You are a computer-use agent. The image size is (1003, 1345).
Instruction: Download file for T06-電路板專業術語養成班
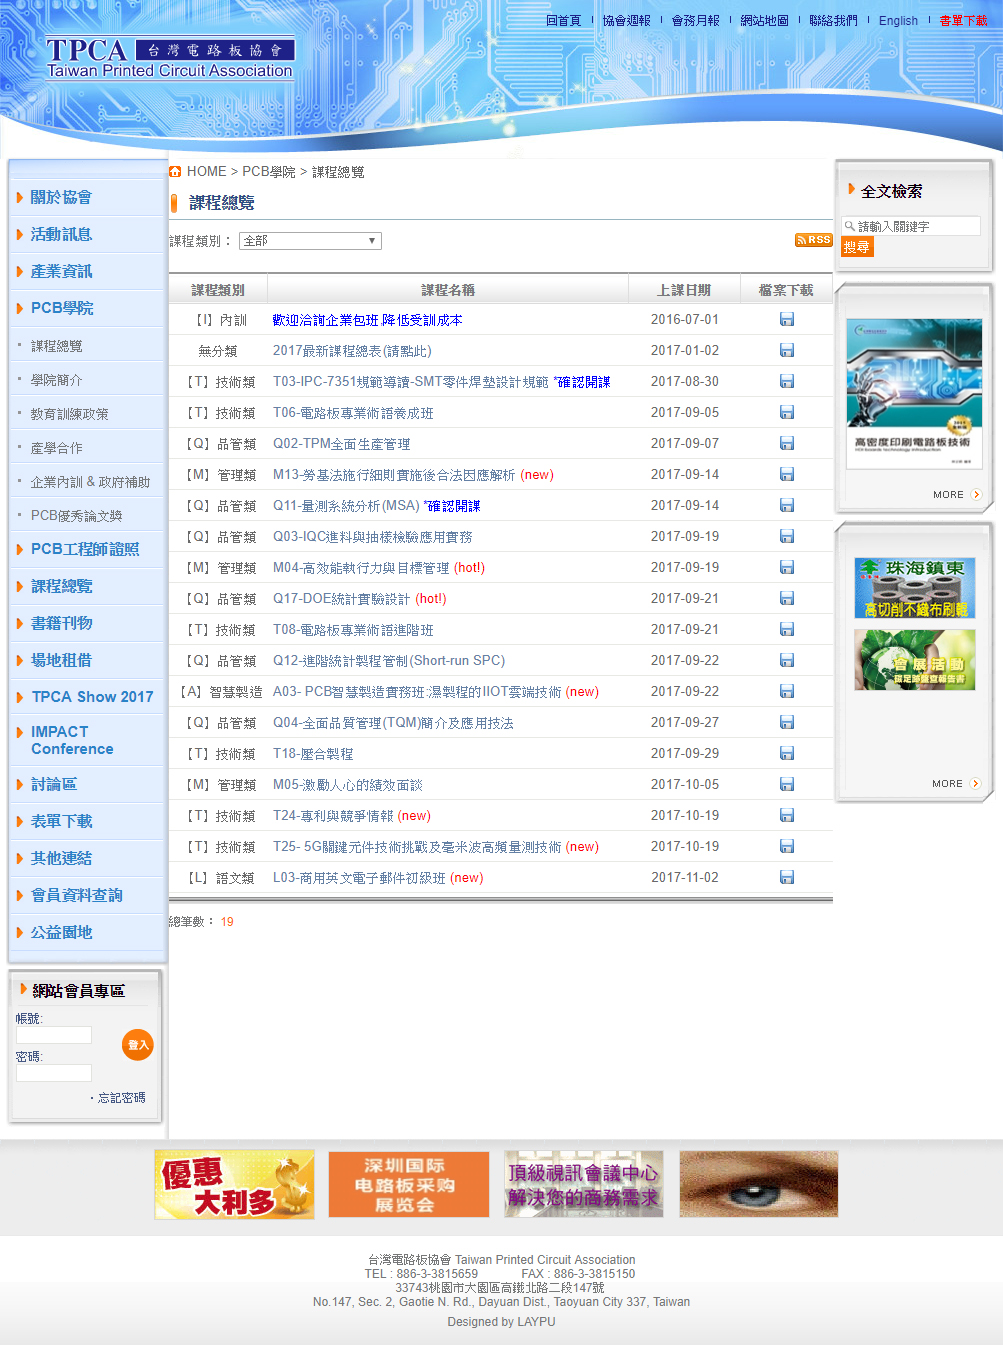787,413
